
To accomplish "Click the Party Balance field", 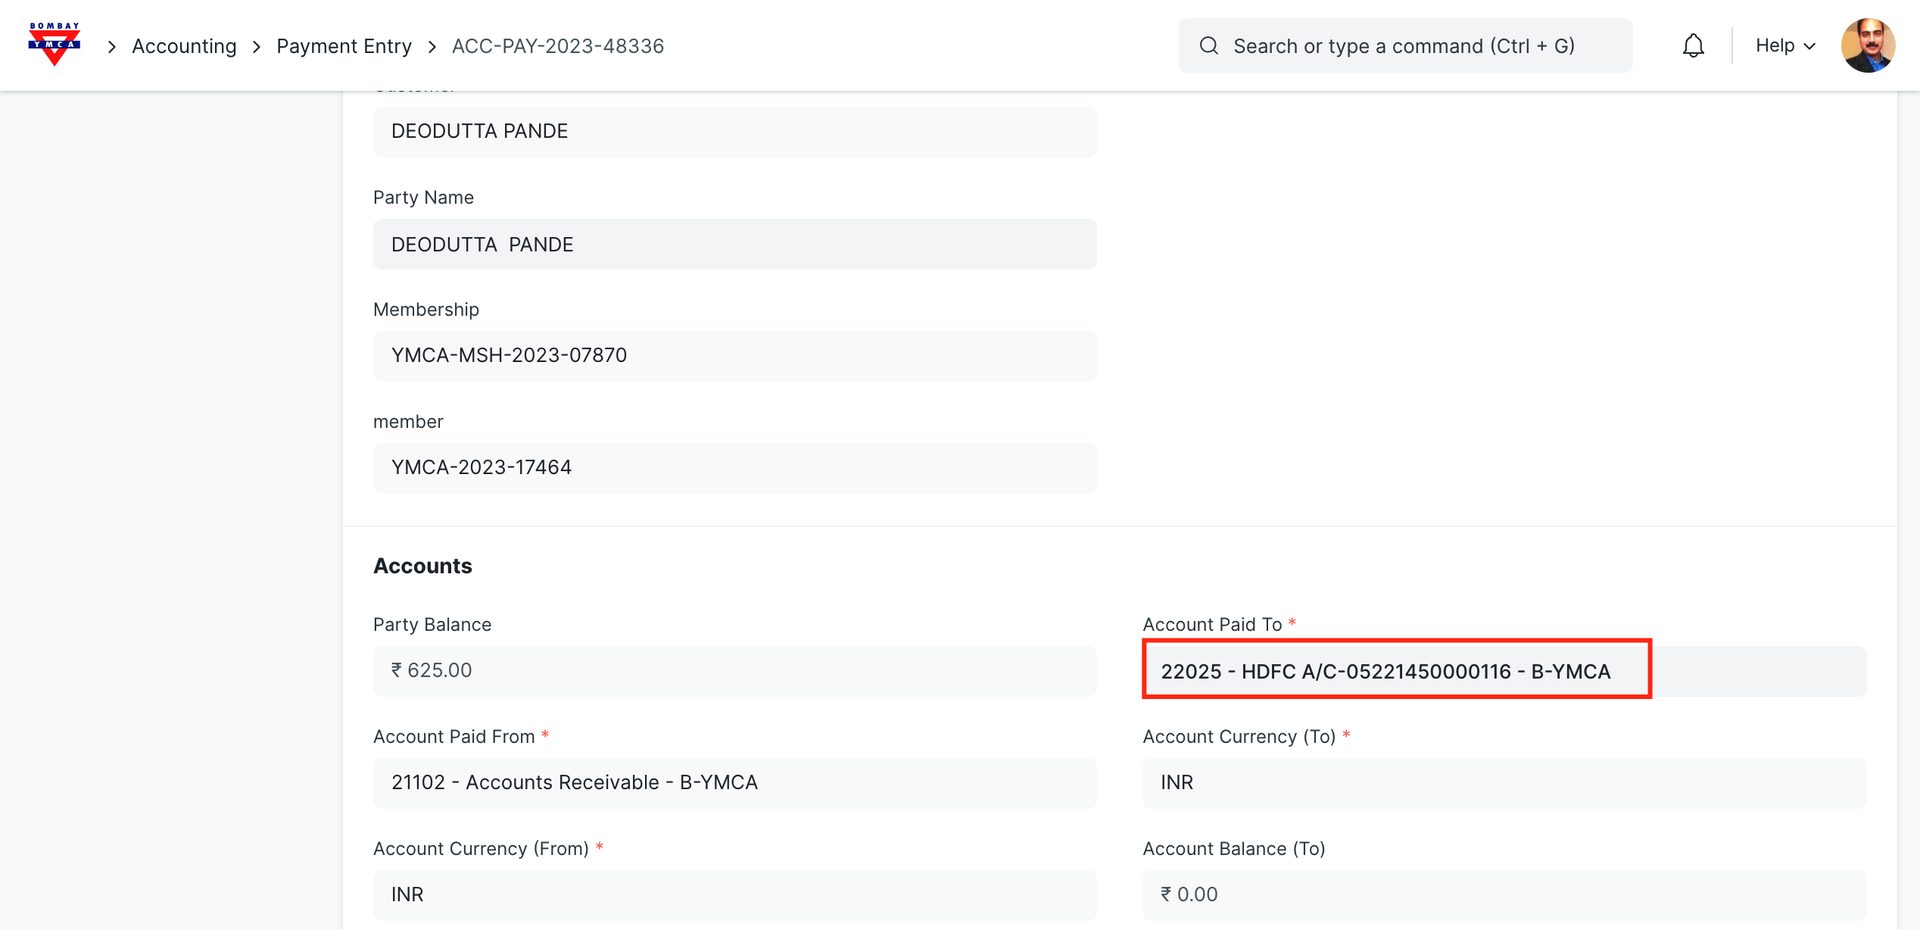I will (x=734, y=671).
